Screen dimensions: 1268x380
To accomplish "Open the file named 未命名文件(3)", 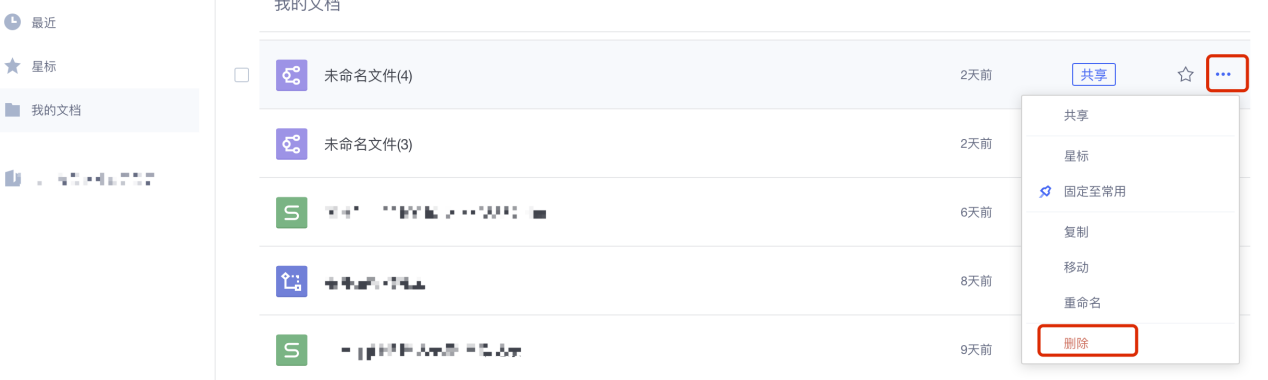I will pos(368,144).
